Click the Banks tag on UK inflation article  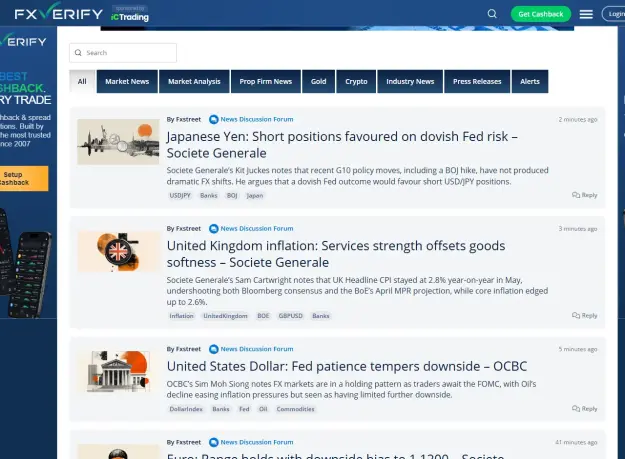pyautogui.click(x=321, y=316)
